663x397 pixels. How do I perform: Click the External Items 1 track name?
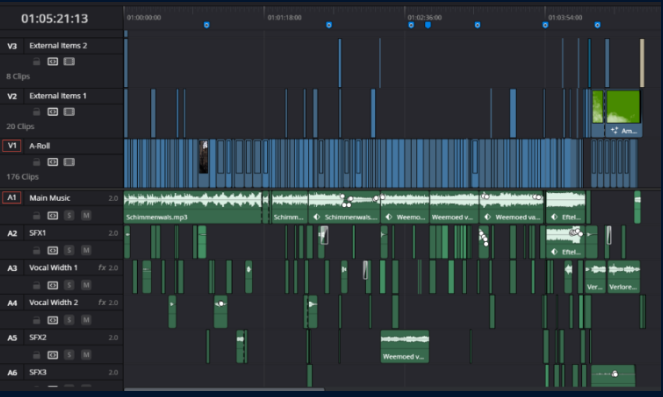click(58, 96)
